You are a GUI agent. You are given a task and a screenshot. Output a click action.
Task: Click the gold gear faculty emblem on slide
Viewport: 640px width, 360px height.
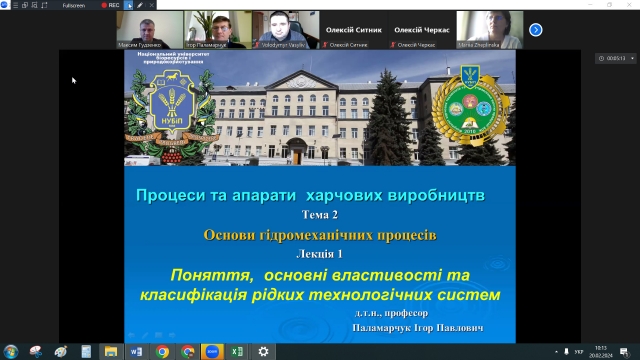click(470, 105)
